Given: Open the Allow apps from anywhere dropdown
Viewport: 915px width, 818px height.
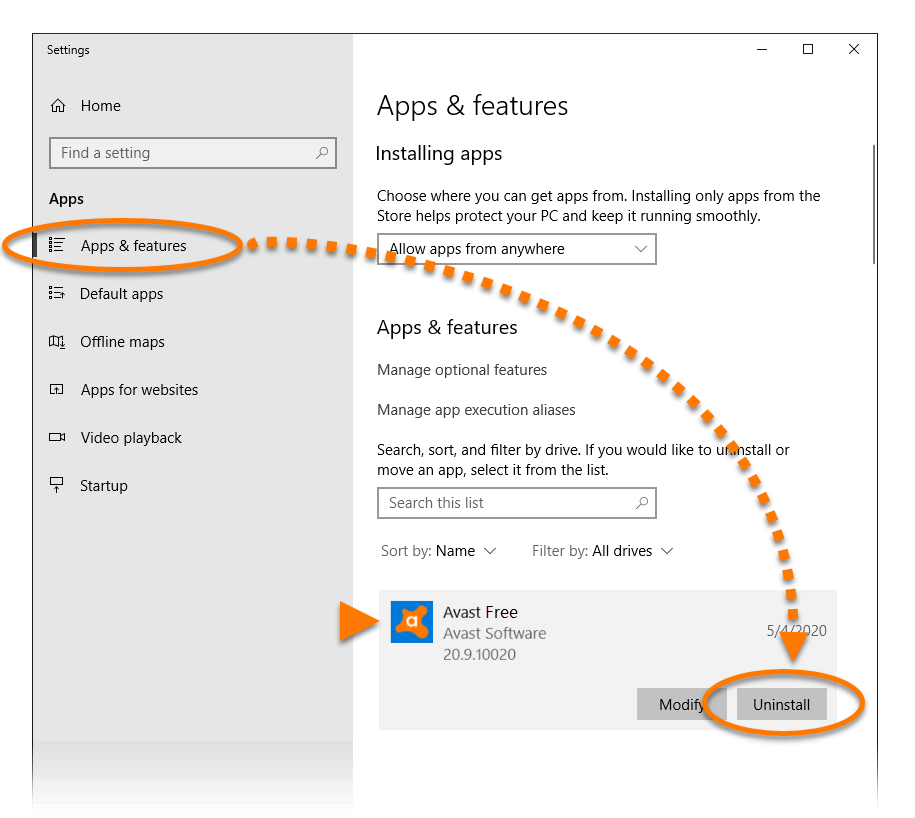Looking at the screenshot, I should pyautogui.click(x=516, y=249).
